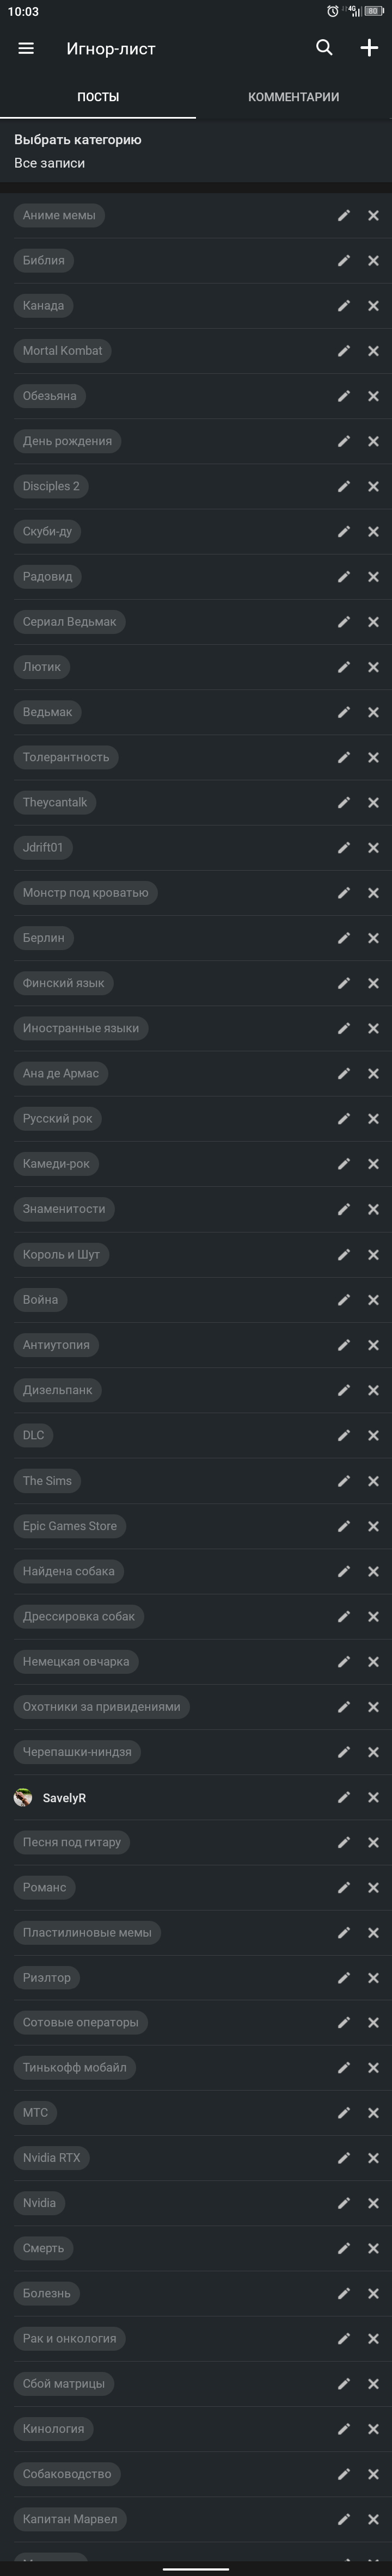
Task: Delete the "The Sims" tag entry
Action: pyautogui.click(x=373, y=1481)
